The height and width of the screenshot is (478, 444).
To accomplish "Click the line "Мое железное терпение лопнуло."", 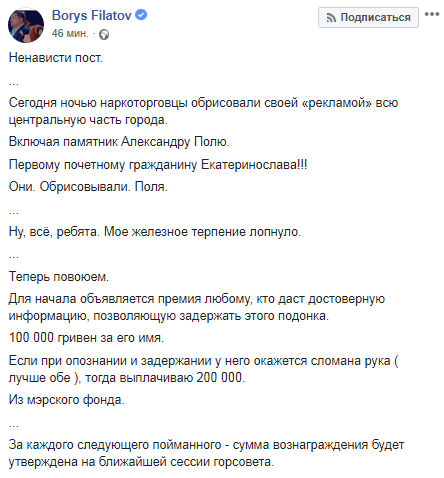I will click(202, 232).
